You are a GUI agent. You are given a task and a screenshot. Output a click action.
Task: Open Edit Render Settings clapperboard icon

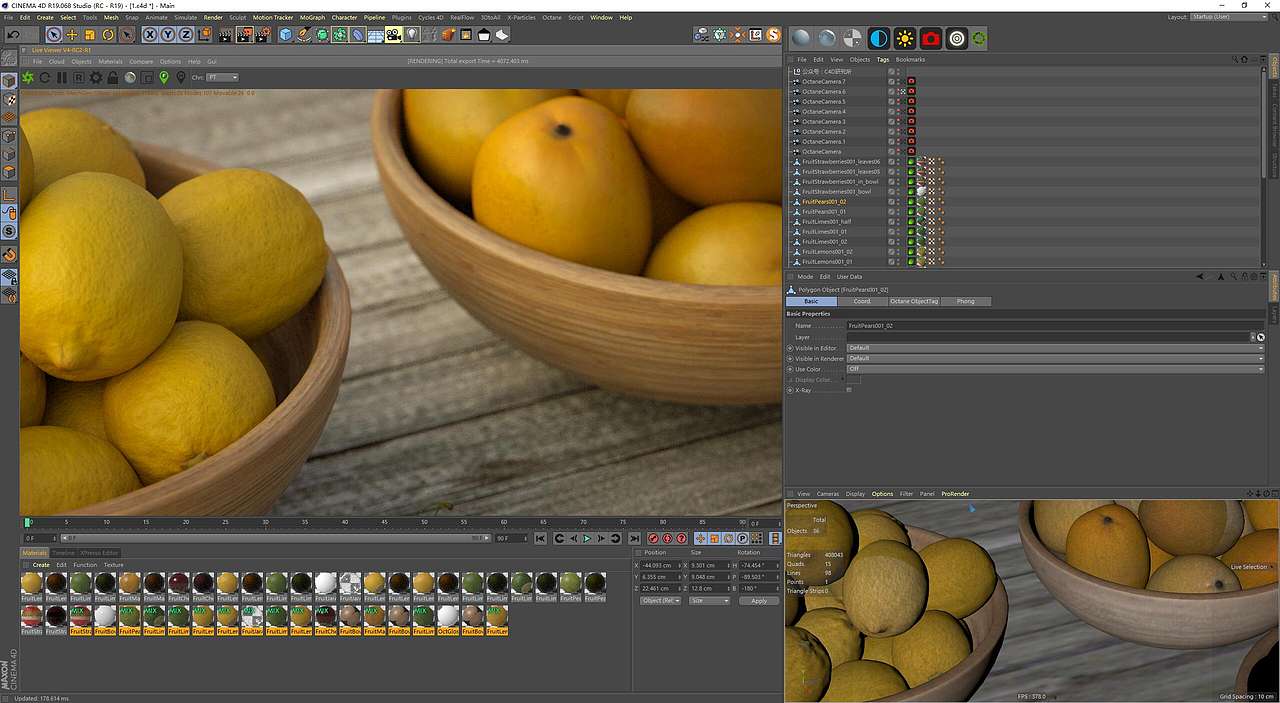point(262,34)
